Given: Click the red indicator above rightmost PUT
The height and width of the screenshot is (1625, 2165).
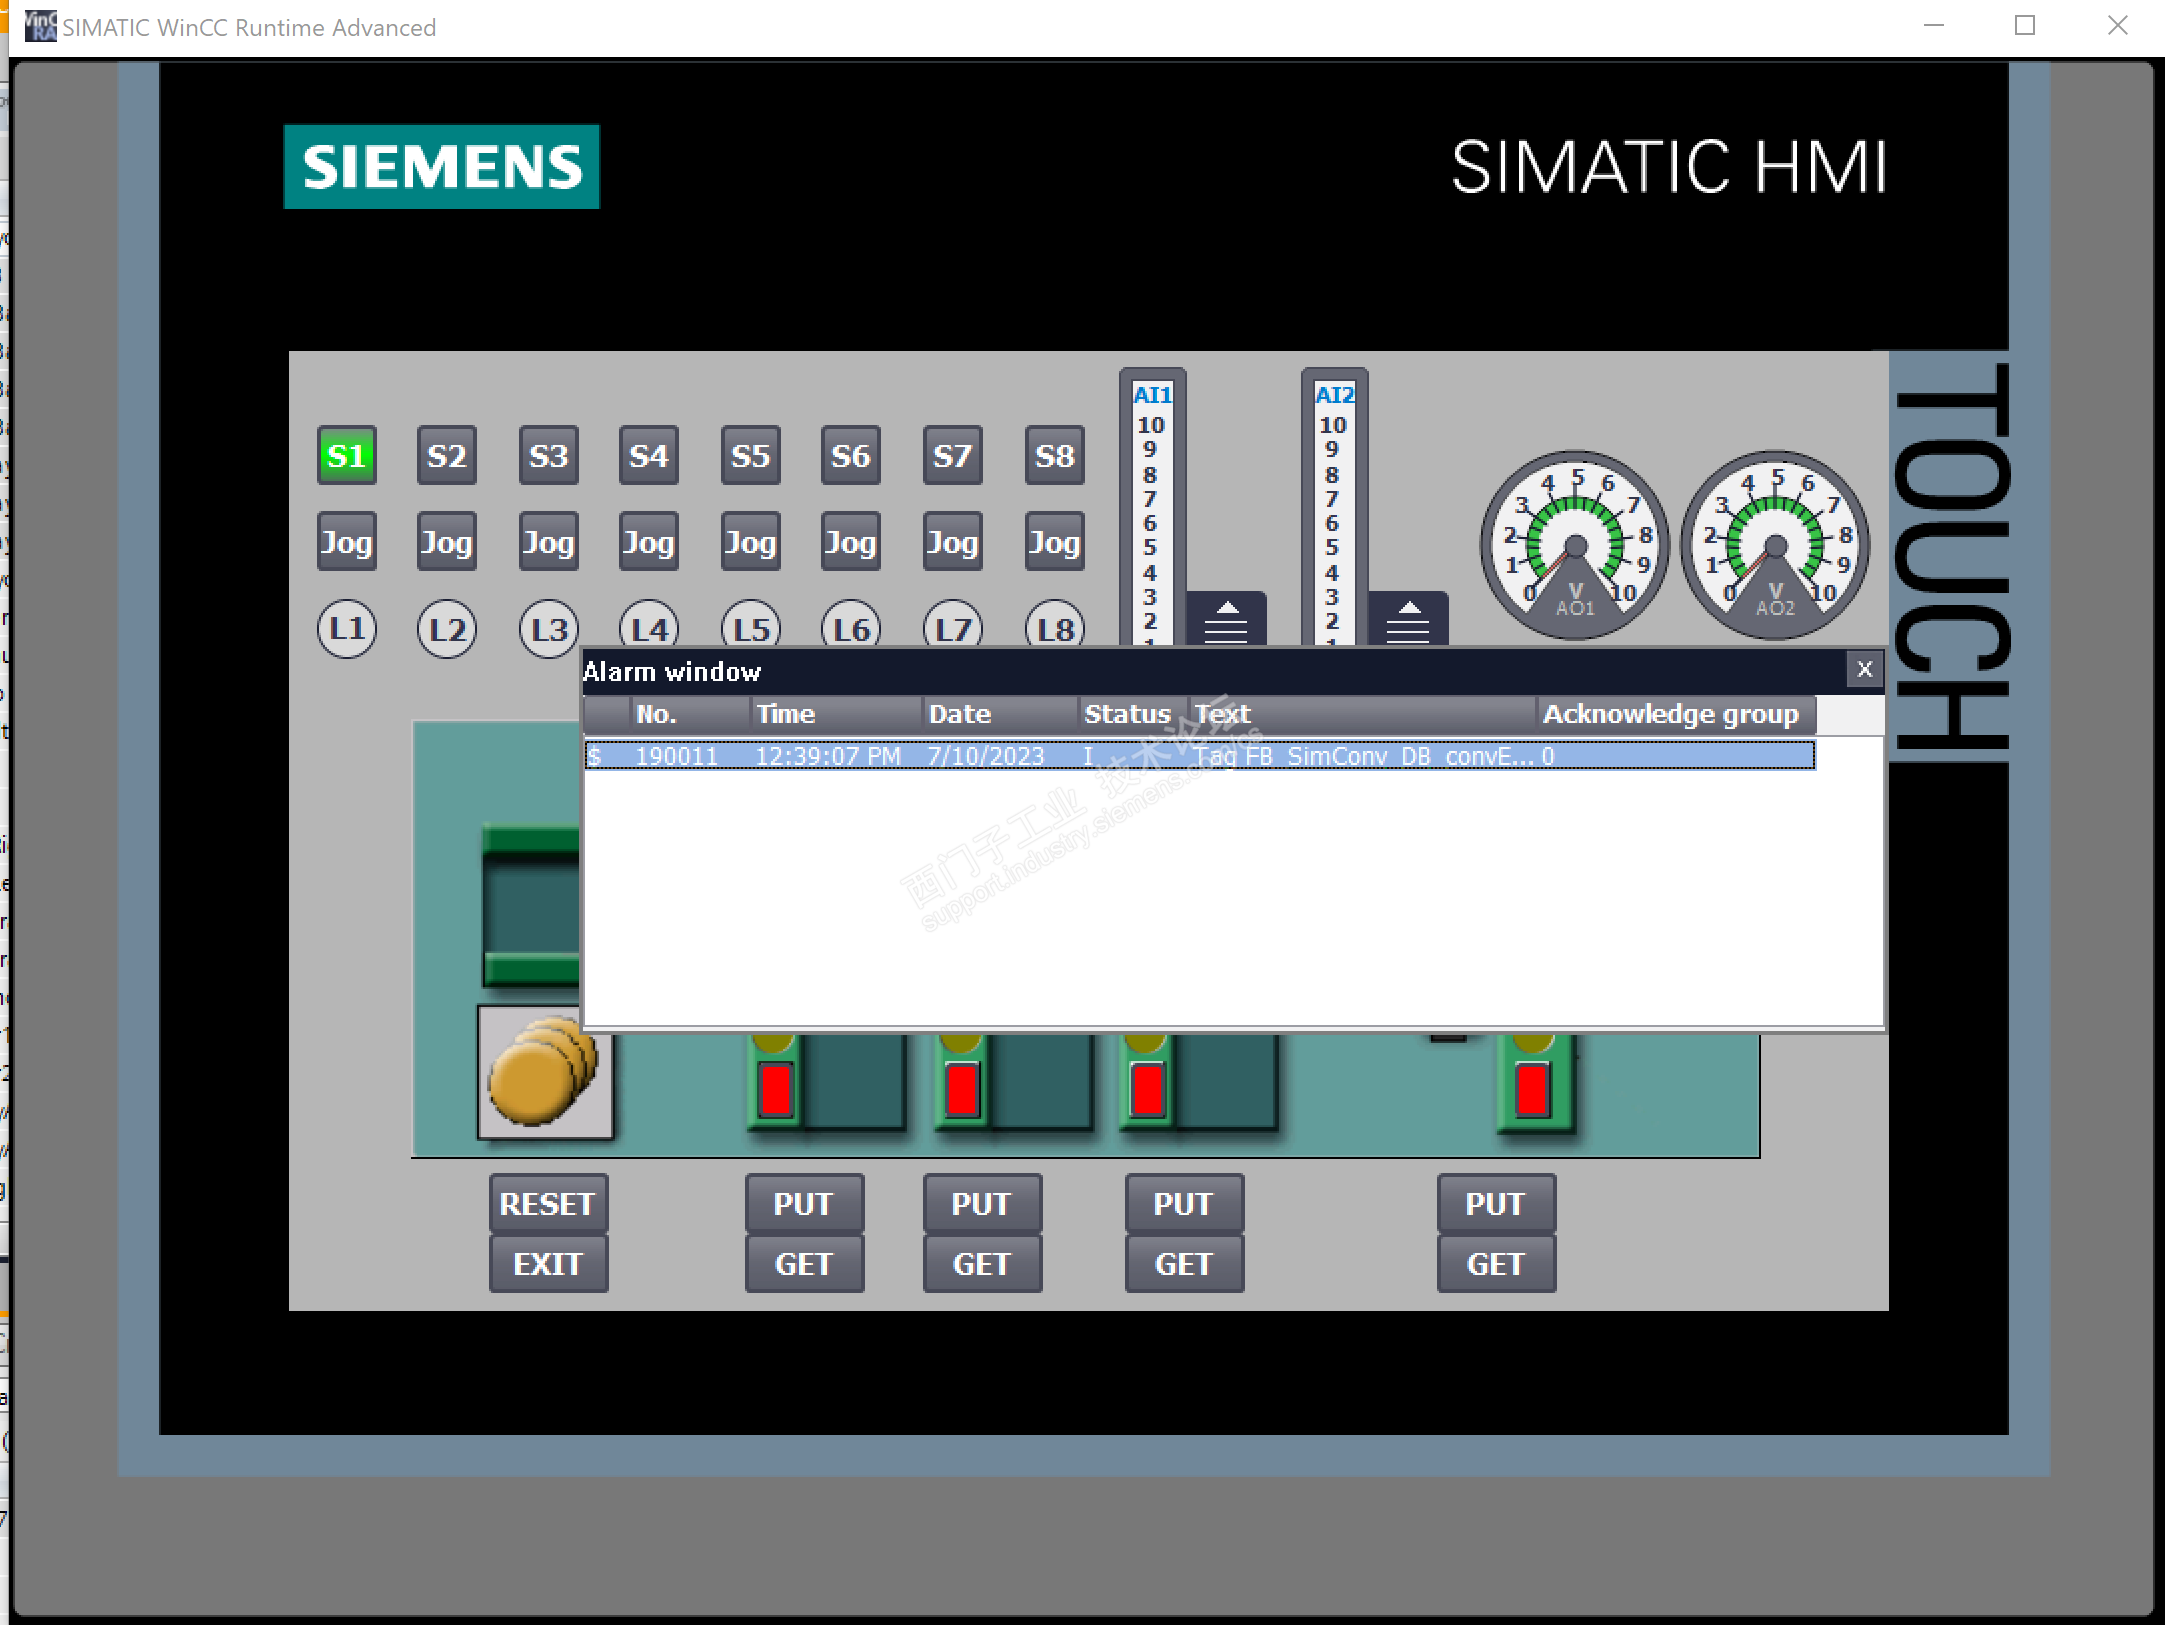Looking at the screenshot, I should (1532, 1089).
